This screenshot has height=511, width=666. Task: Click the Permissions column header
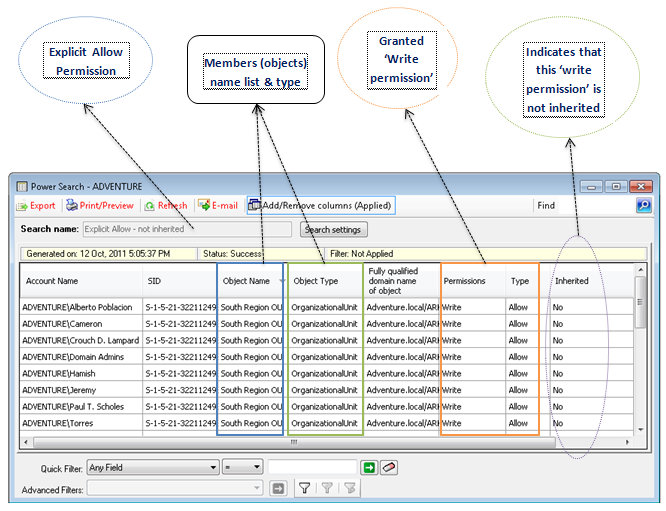464,281
